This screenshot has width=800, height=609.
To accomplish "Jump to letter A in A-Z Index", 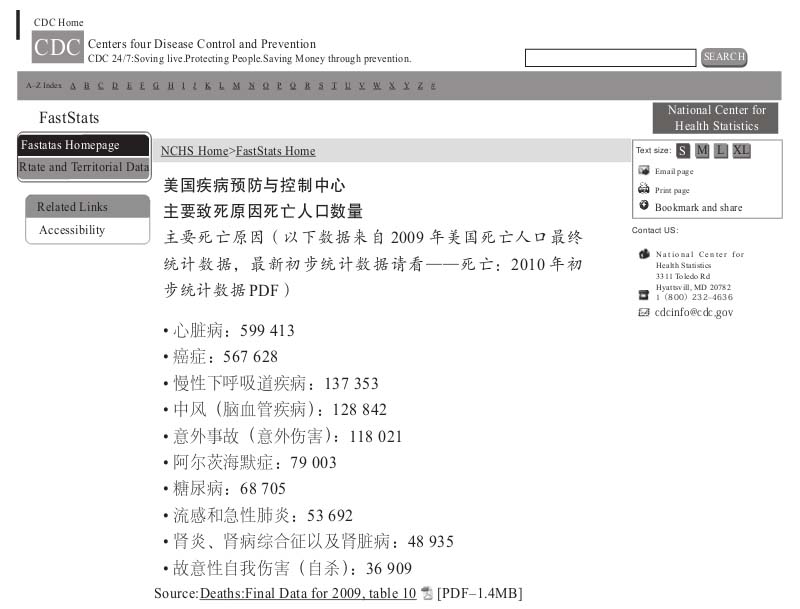I will click(73, 86).
